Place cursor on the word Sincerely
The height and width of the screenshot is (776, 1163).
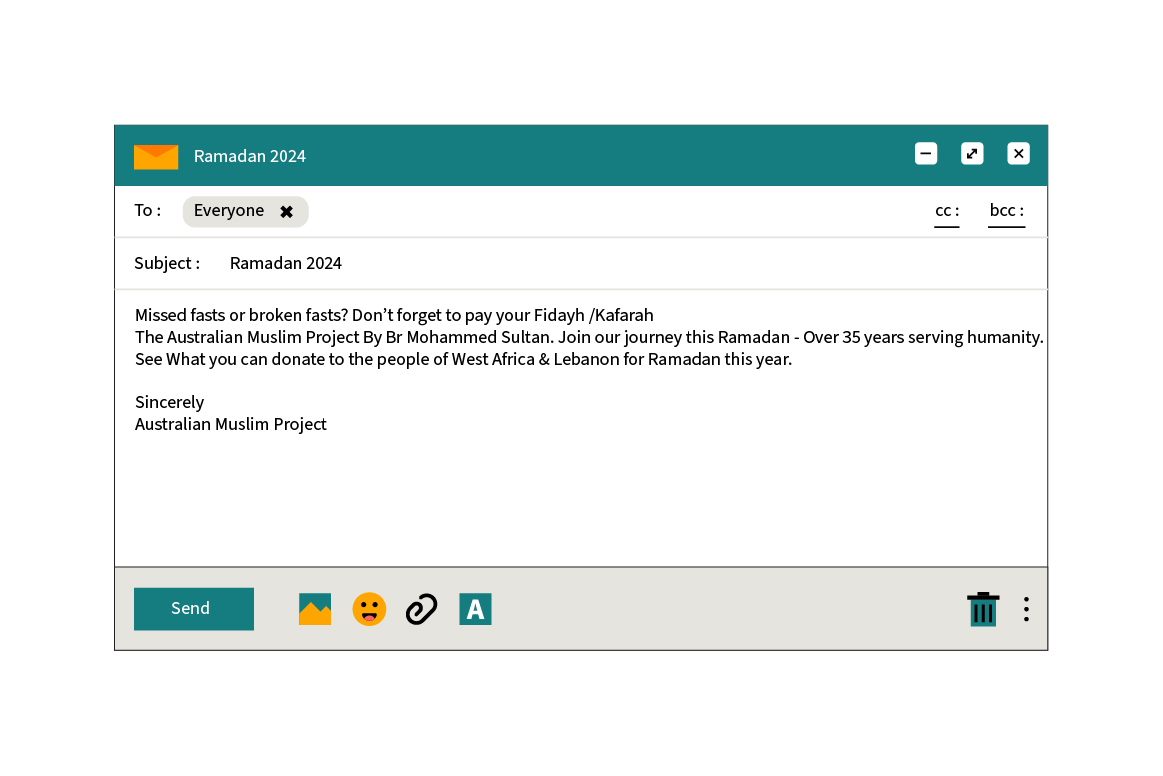tap(169, 402)
